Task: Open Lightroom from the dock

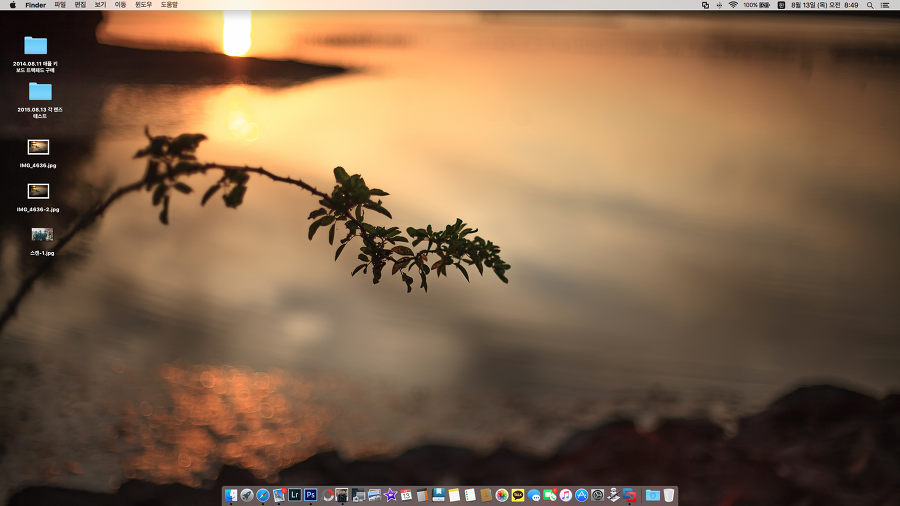Action: tap(295, 495)
